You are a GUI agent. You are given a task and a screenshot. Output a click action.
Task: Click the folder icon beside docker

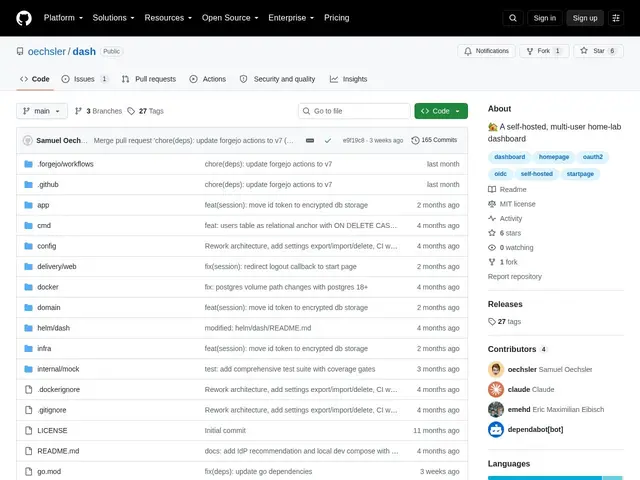[x=28, y=287]
